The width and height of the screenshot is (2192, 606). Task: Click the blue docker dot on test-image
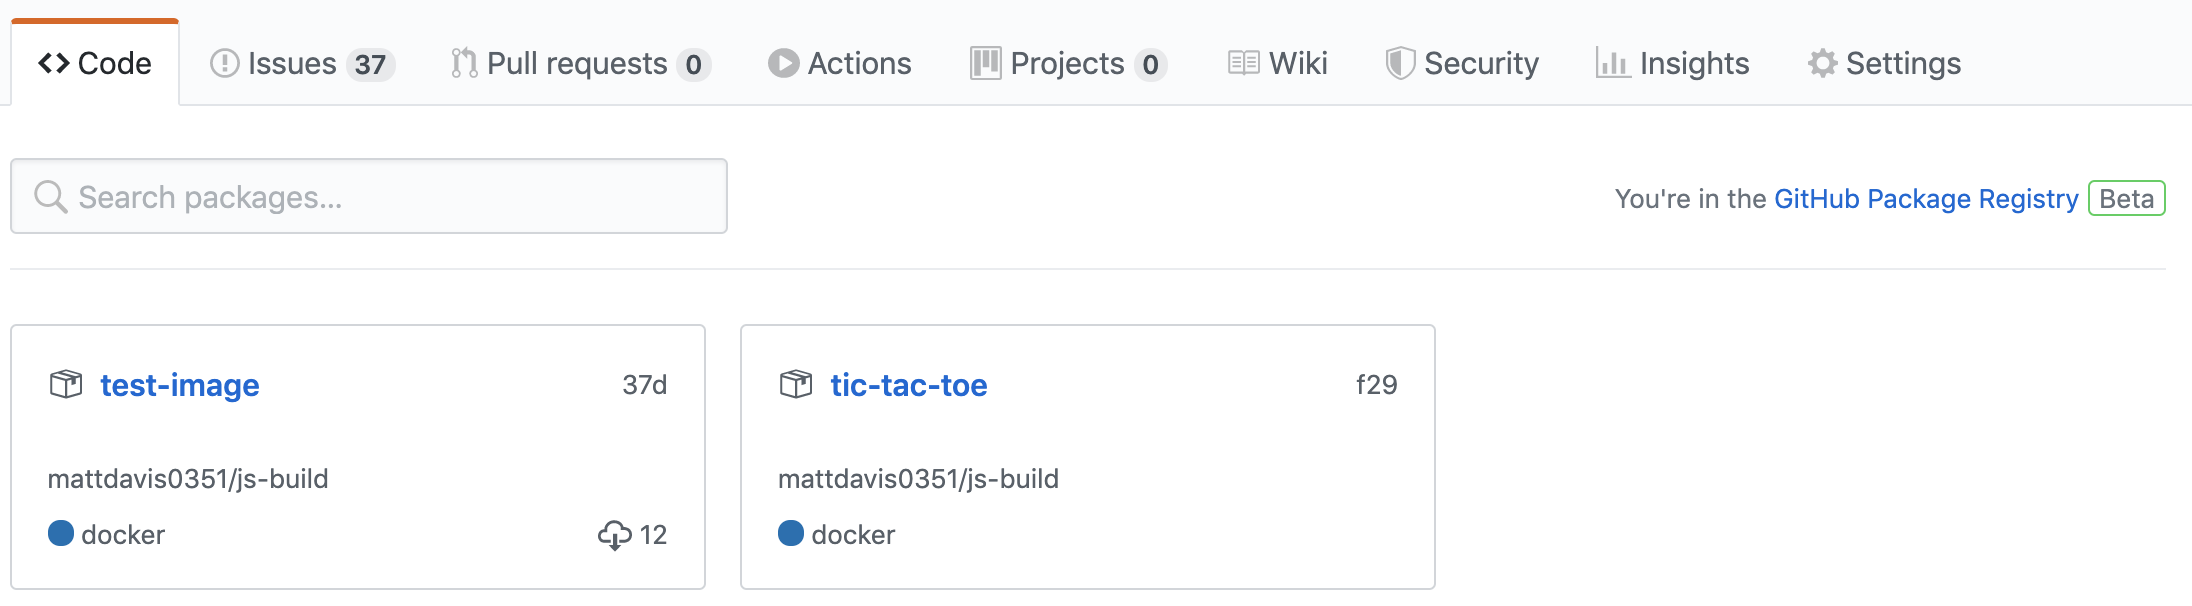pyautogui.click(x=61, y=533)
